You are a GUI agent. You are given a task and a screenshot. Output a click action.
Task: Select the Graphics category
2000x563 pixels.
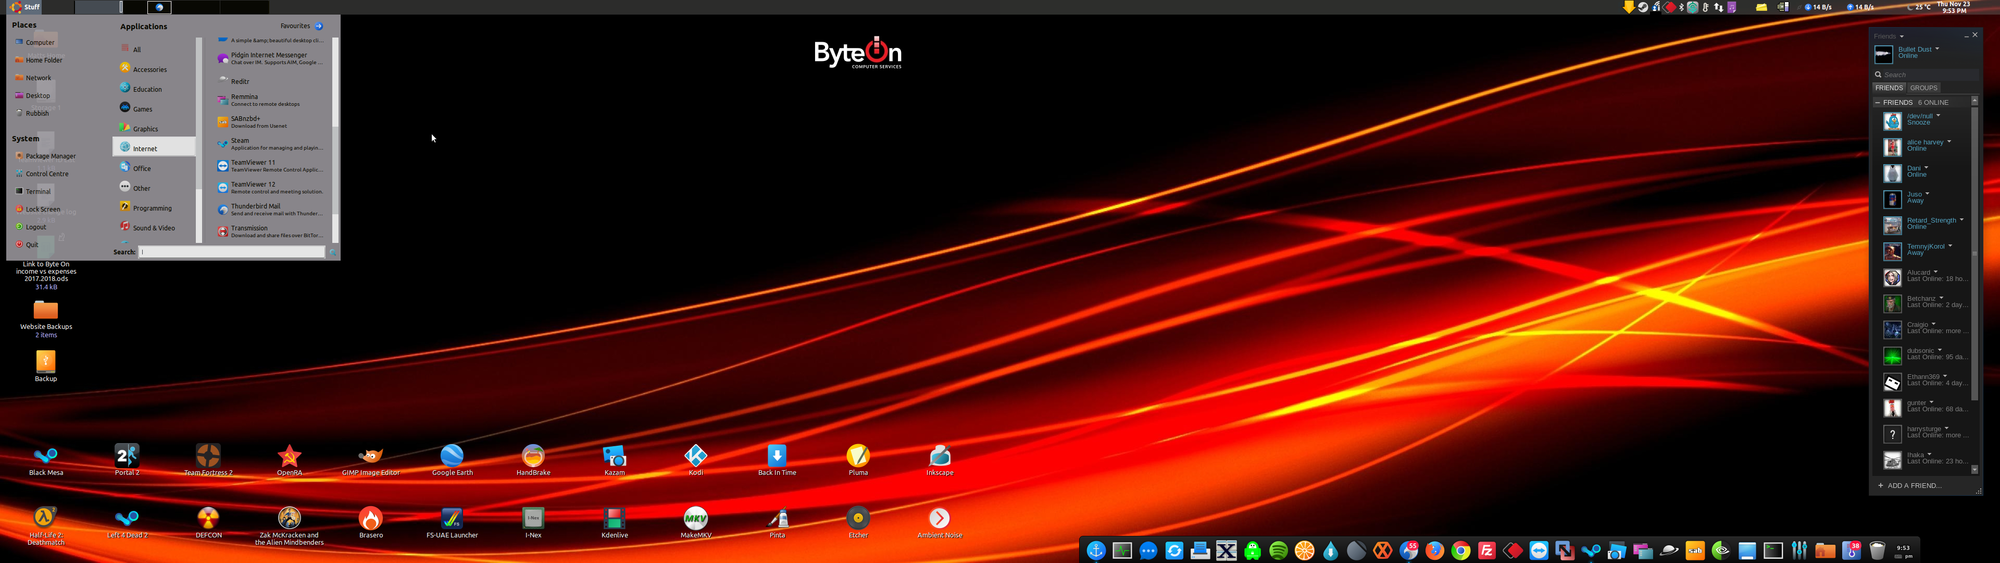tap(146, 128)
